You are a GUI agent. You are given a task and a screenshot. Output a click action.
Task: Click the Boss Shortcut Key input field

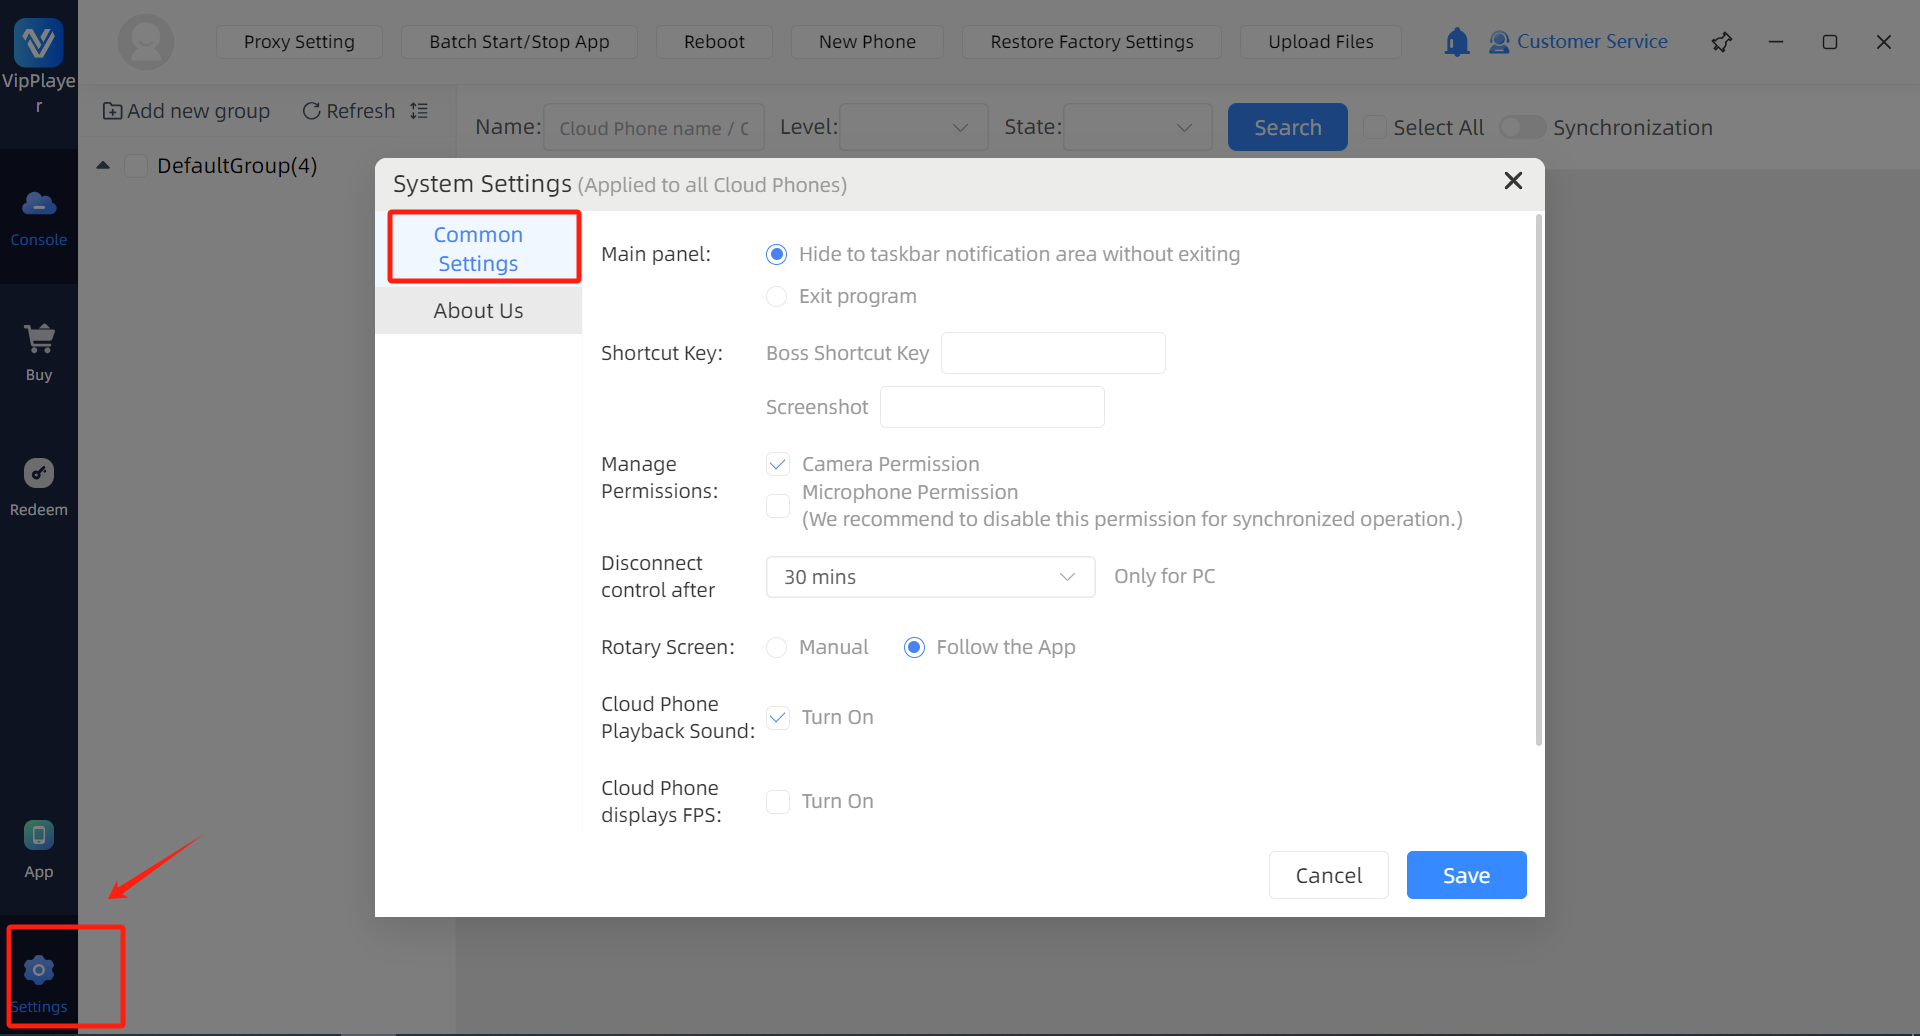pyautogui.click(x=1053, y=353)
